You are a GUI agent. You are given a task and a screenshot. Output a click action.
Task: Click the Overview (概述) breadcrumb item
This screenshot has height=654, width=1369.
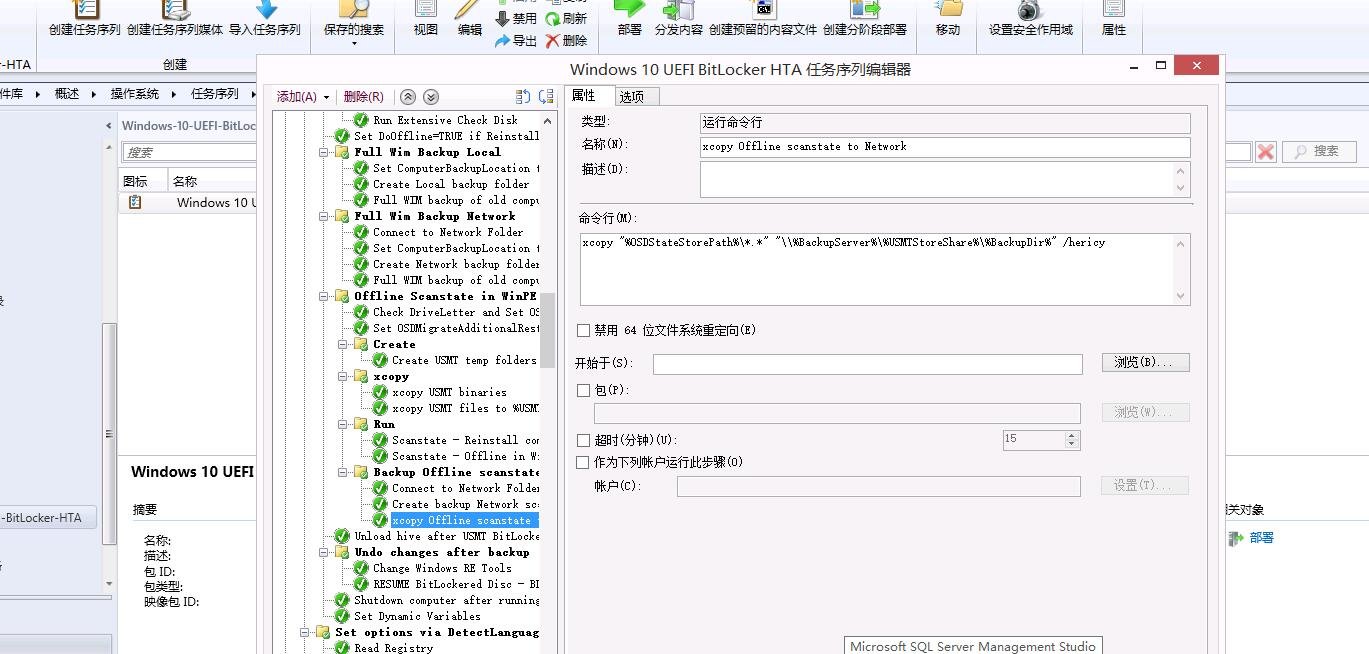coord(67,94)
